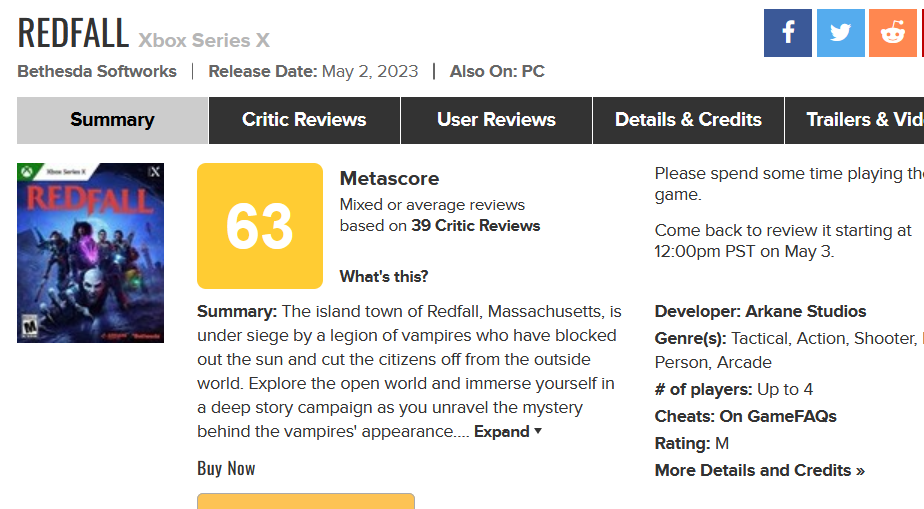Open Details & Credits tab
This screenshot has width=924, height=509.
pyautogui.click(x=688, y=120)
